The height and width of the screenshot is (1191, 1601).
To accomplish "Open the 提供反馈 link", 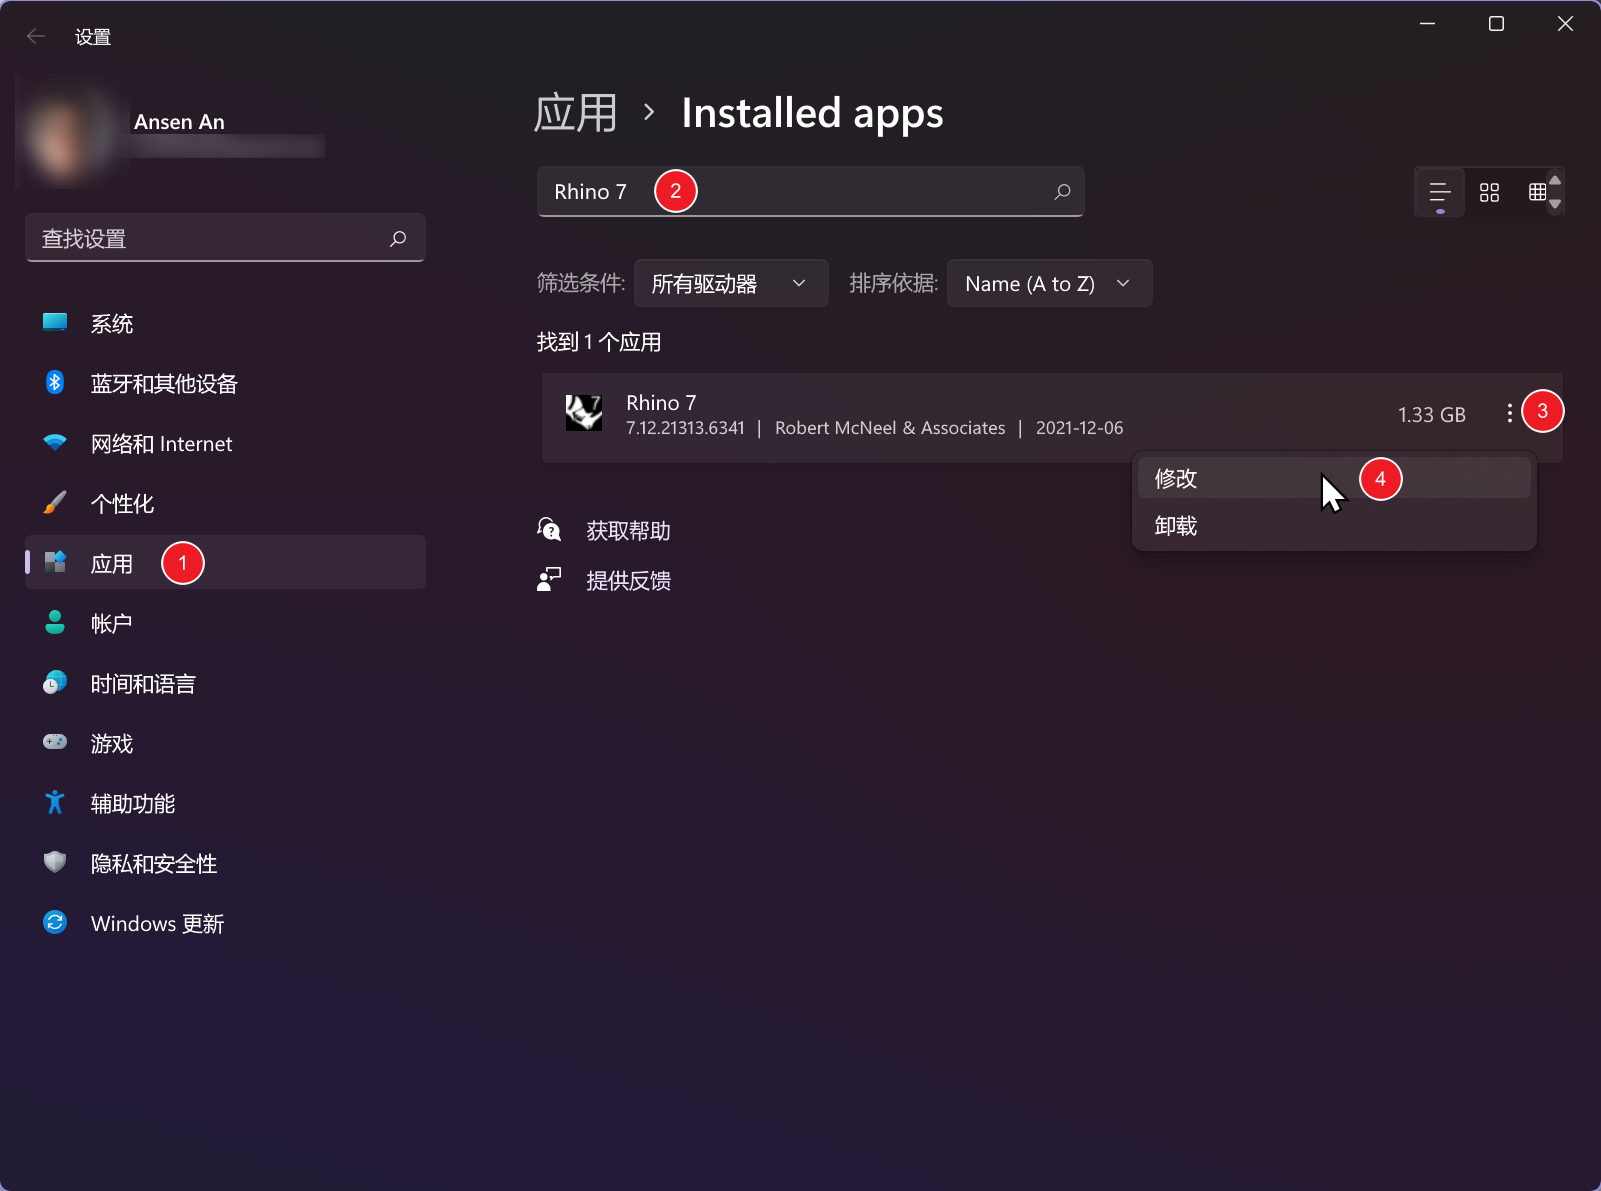I will pyautogui.click(x=628, y=581).
